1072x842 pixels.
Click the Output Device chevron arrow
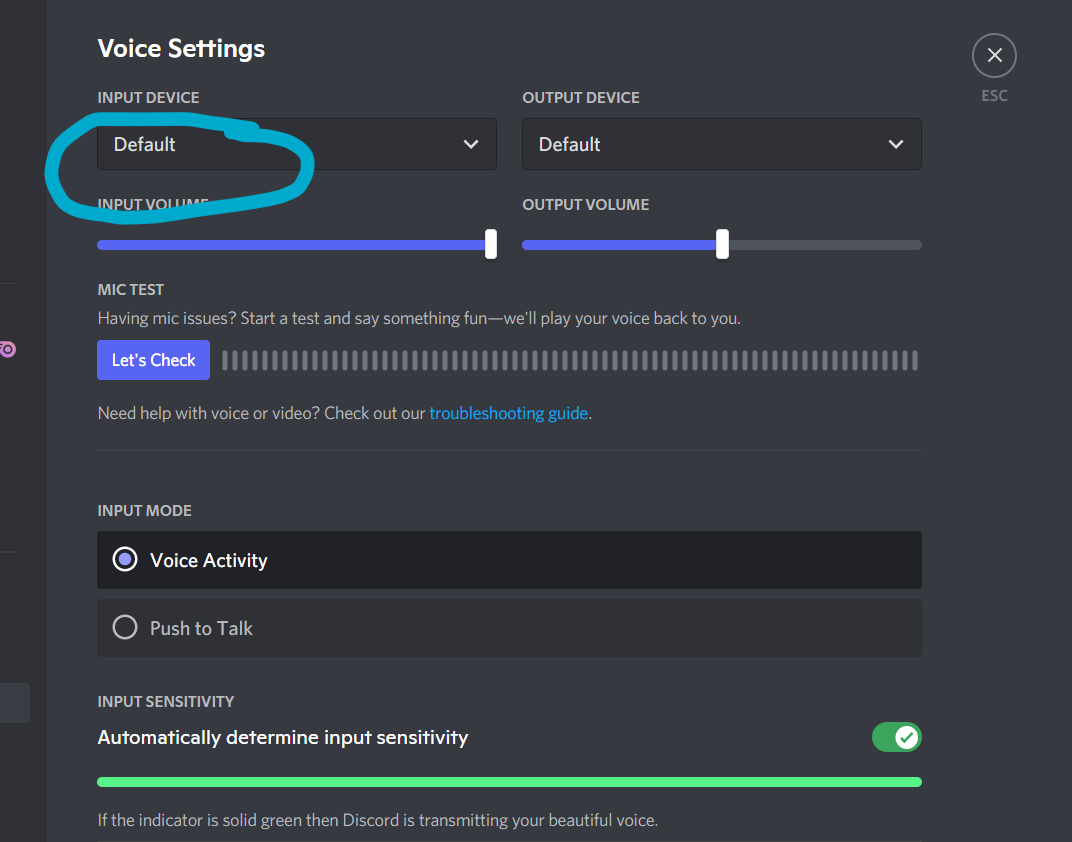point(896,144)
